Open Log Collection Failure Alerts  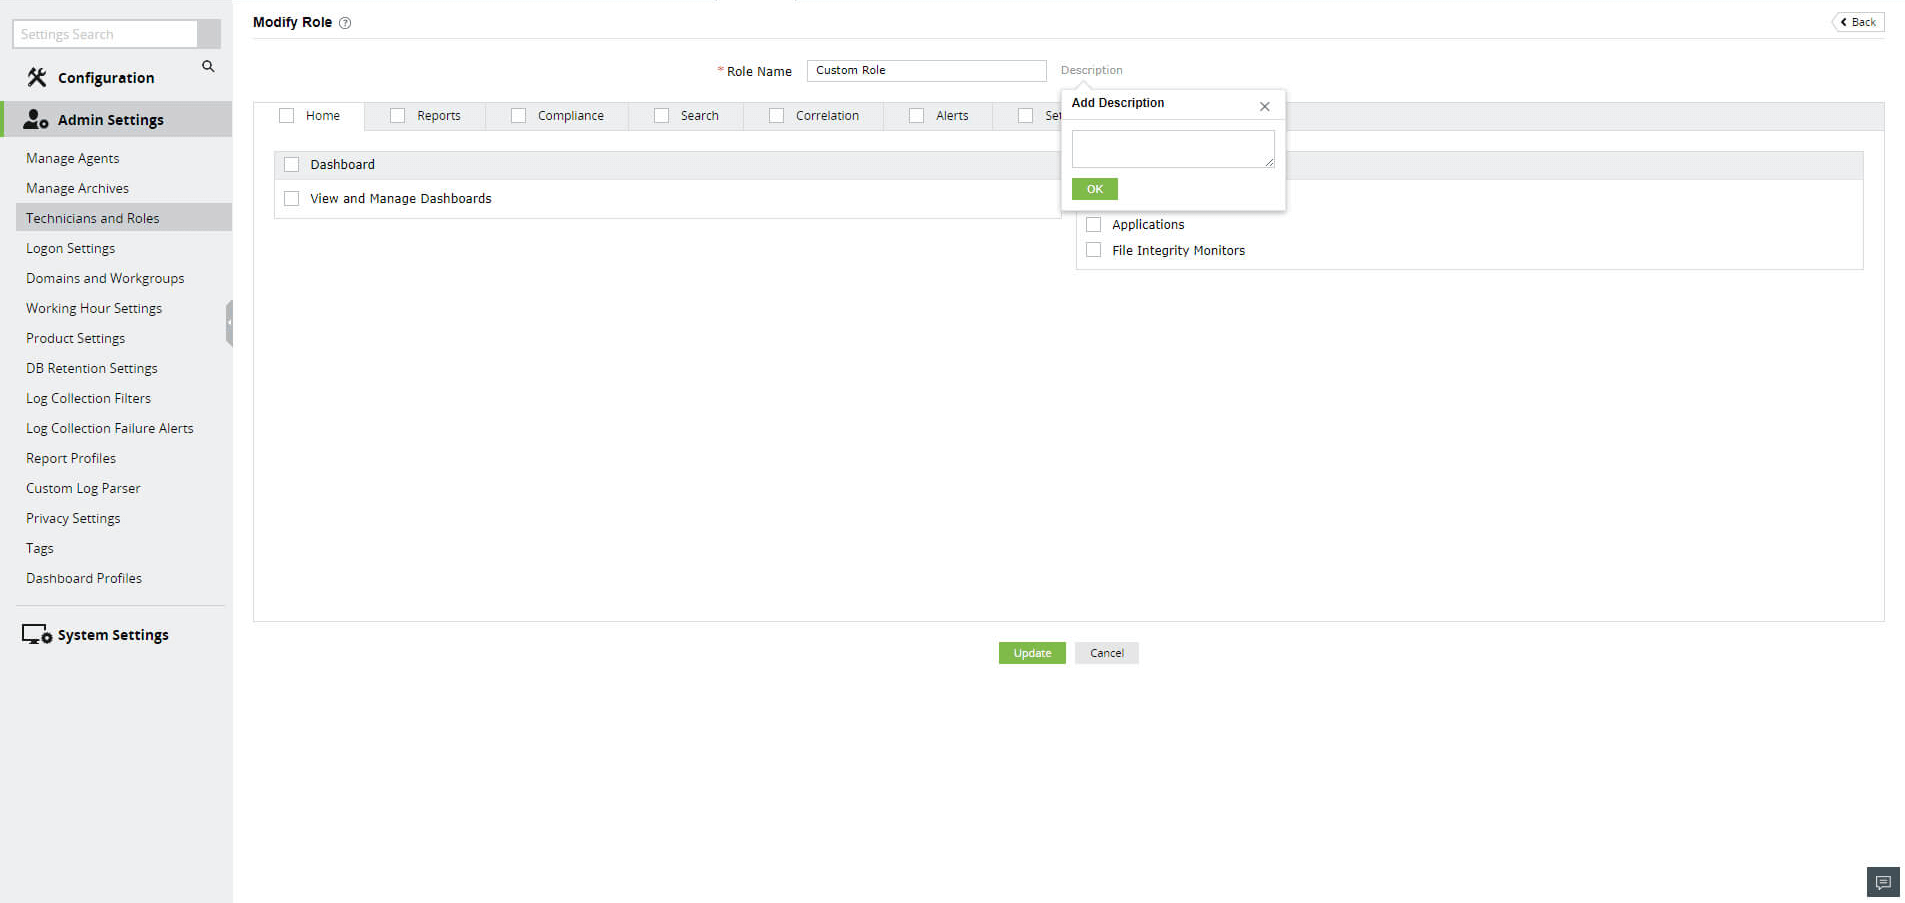pos(110,428)
